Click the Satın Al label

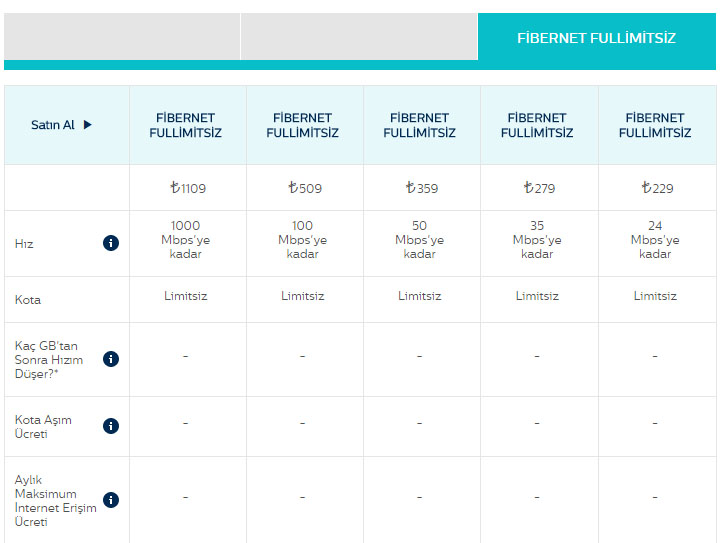(53, 125)
